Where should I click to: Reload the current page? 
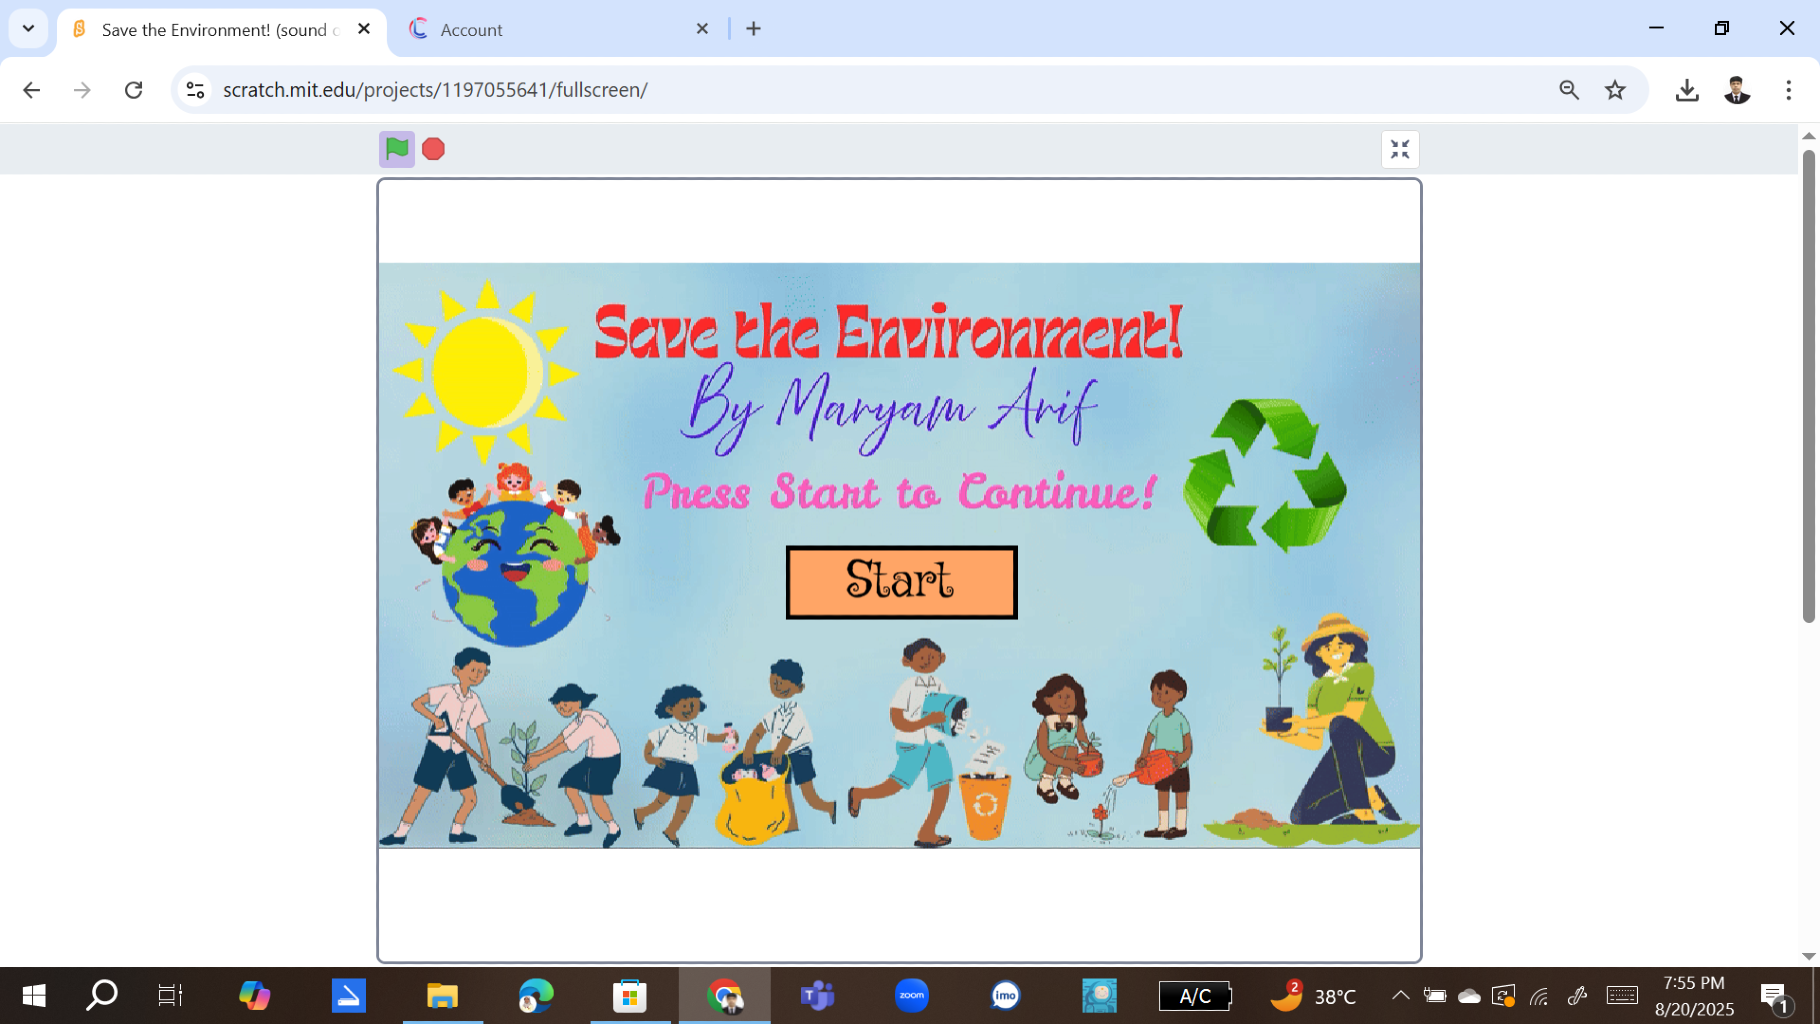pyautogui.click(x=133, y=90)
